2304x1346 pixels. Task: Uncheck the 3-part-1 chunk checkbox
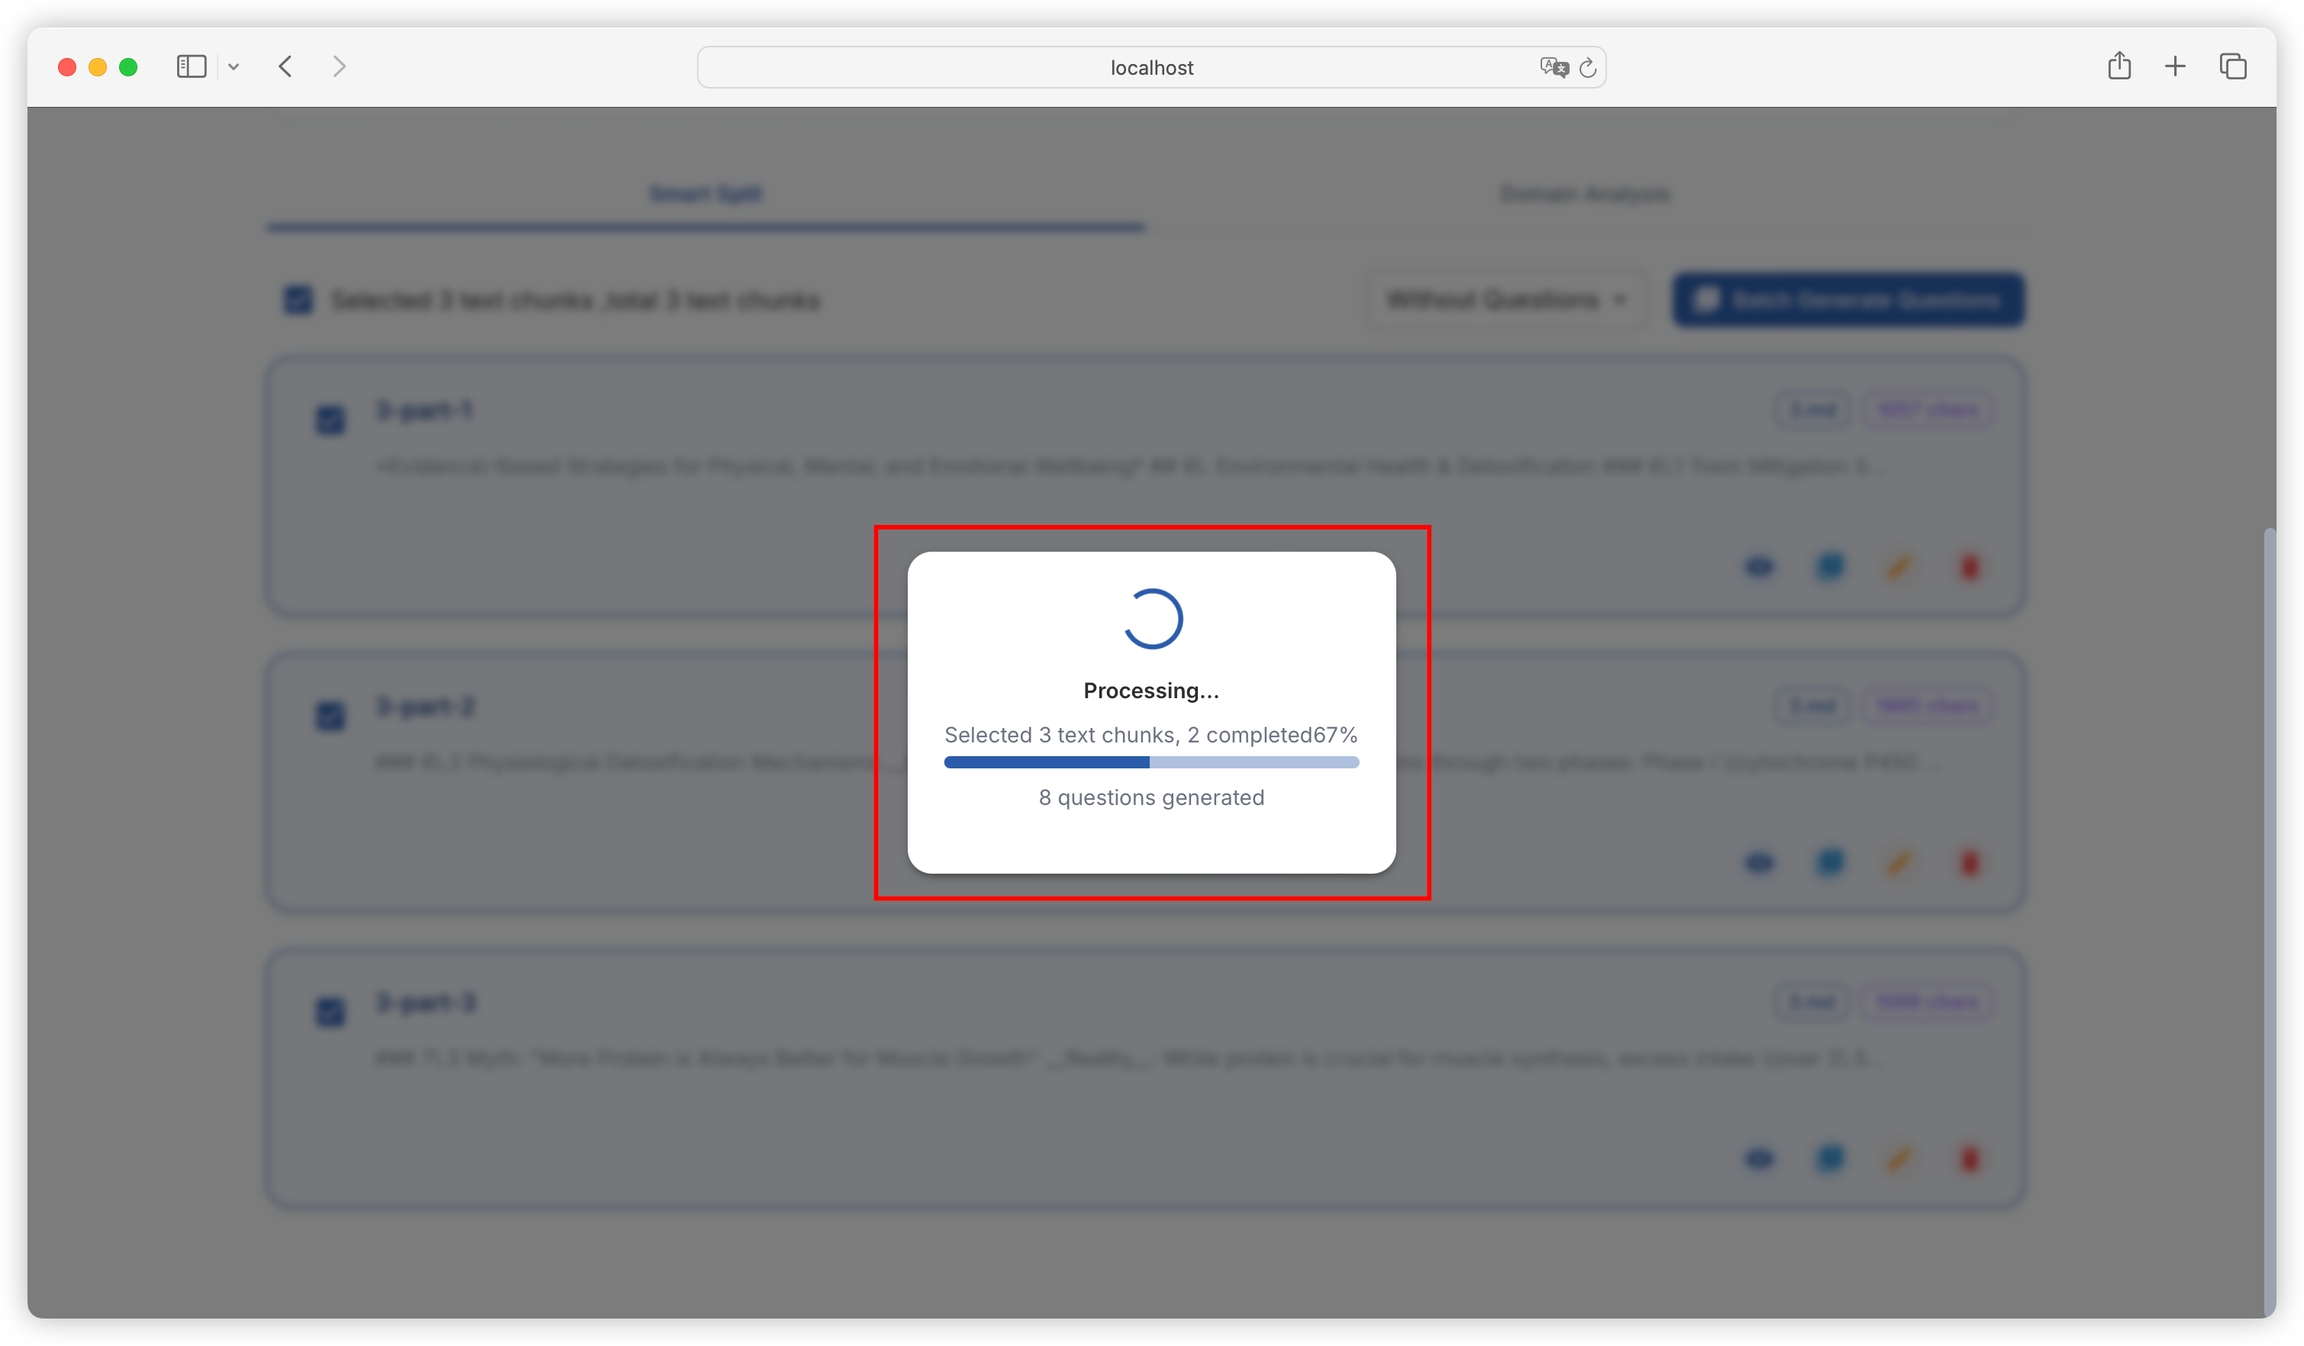coord(330,420)
